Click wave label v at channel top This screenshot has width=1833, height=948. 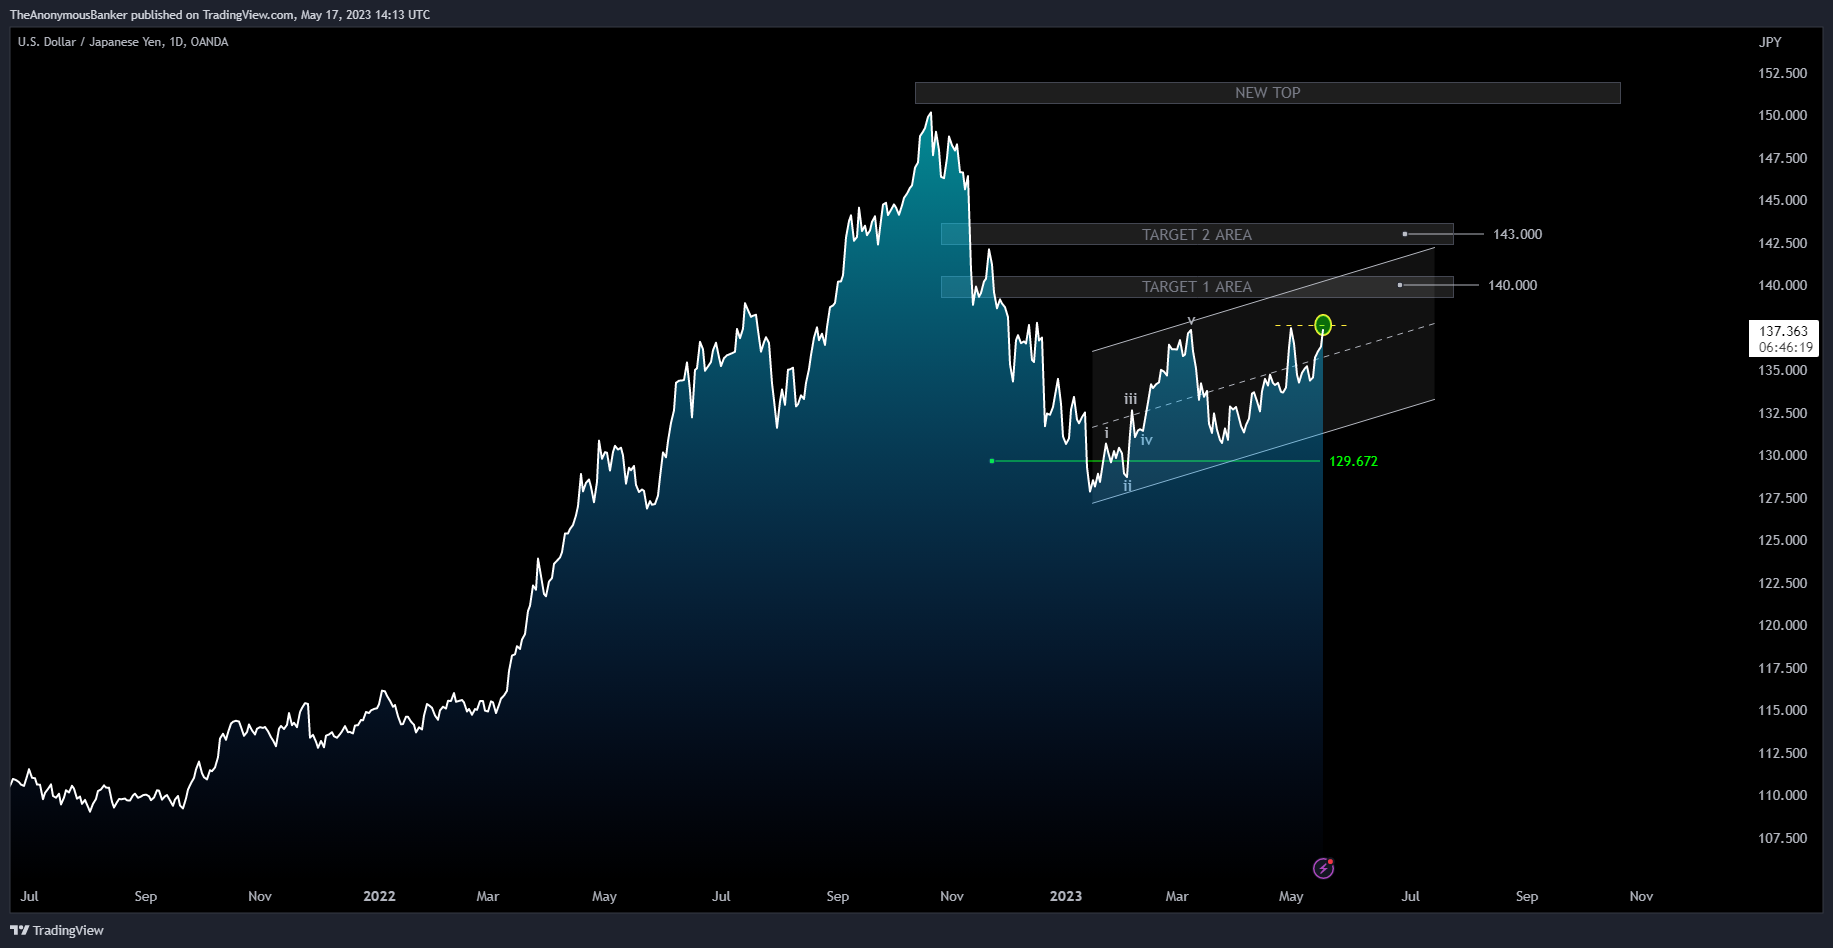(1191, 321)
